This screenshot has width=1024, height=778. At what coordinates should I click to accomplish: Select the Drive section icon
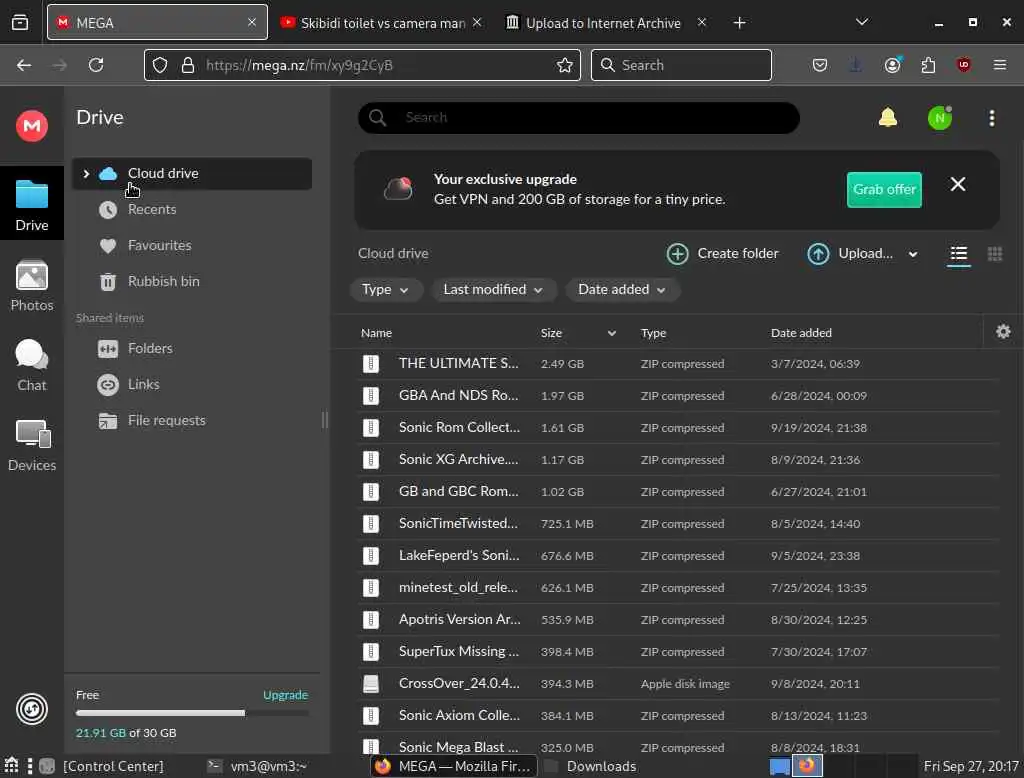(x=31, y=204)
